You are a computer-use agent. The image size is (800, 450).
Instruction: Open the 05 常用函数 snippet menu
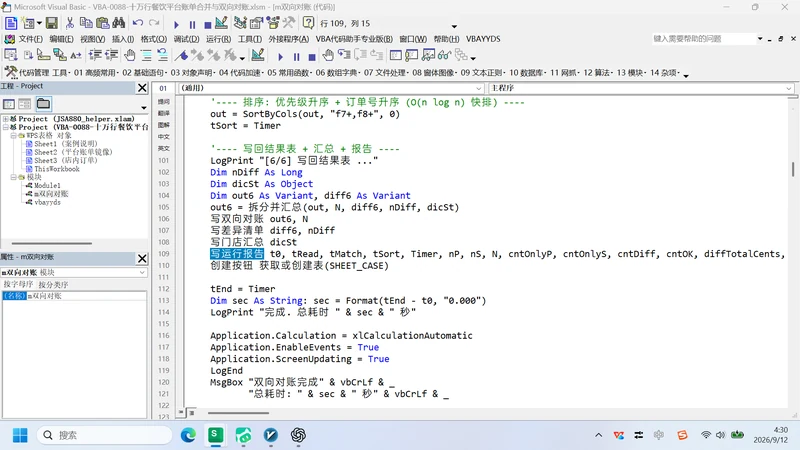288,73
